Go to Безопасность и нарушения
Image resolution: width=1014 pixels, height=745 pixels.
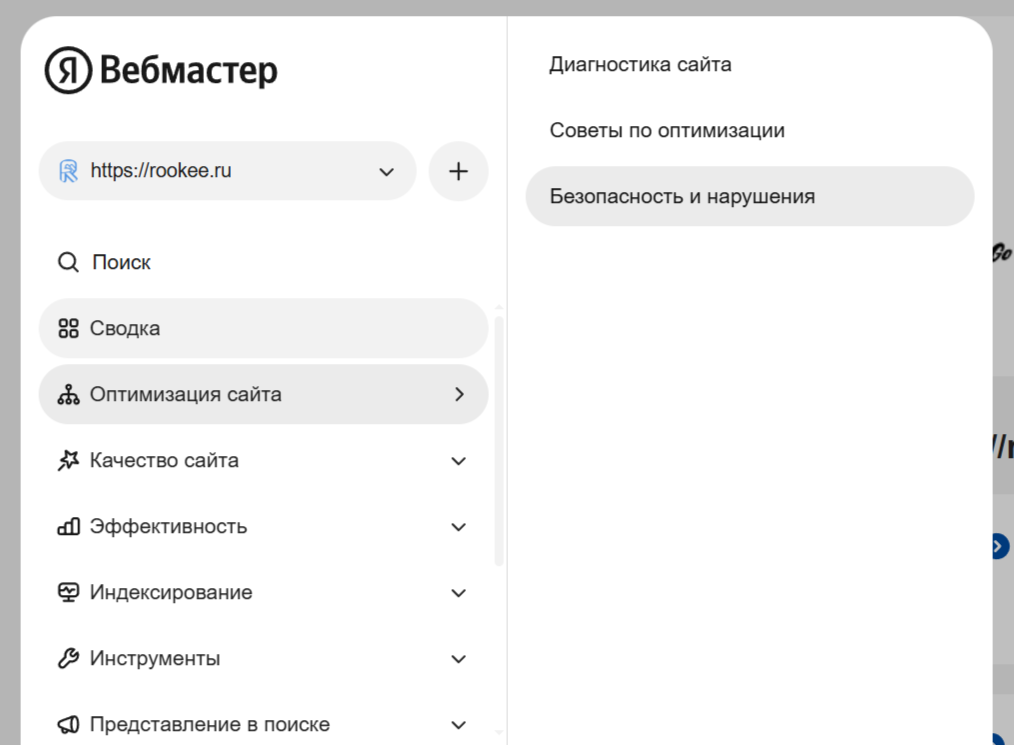tap(682, 197)
